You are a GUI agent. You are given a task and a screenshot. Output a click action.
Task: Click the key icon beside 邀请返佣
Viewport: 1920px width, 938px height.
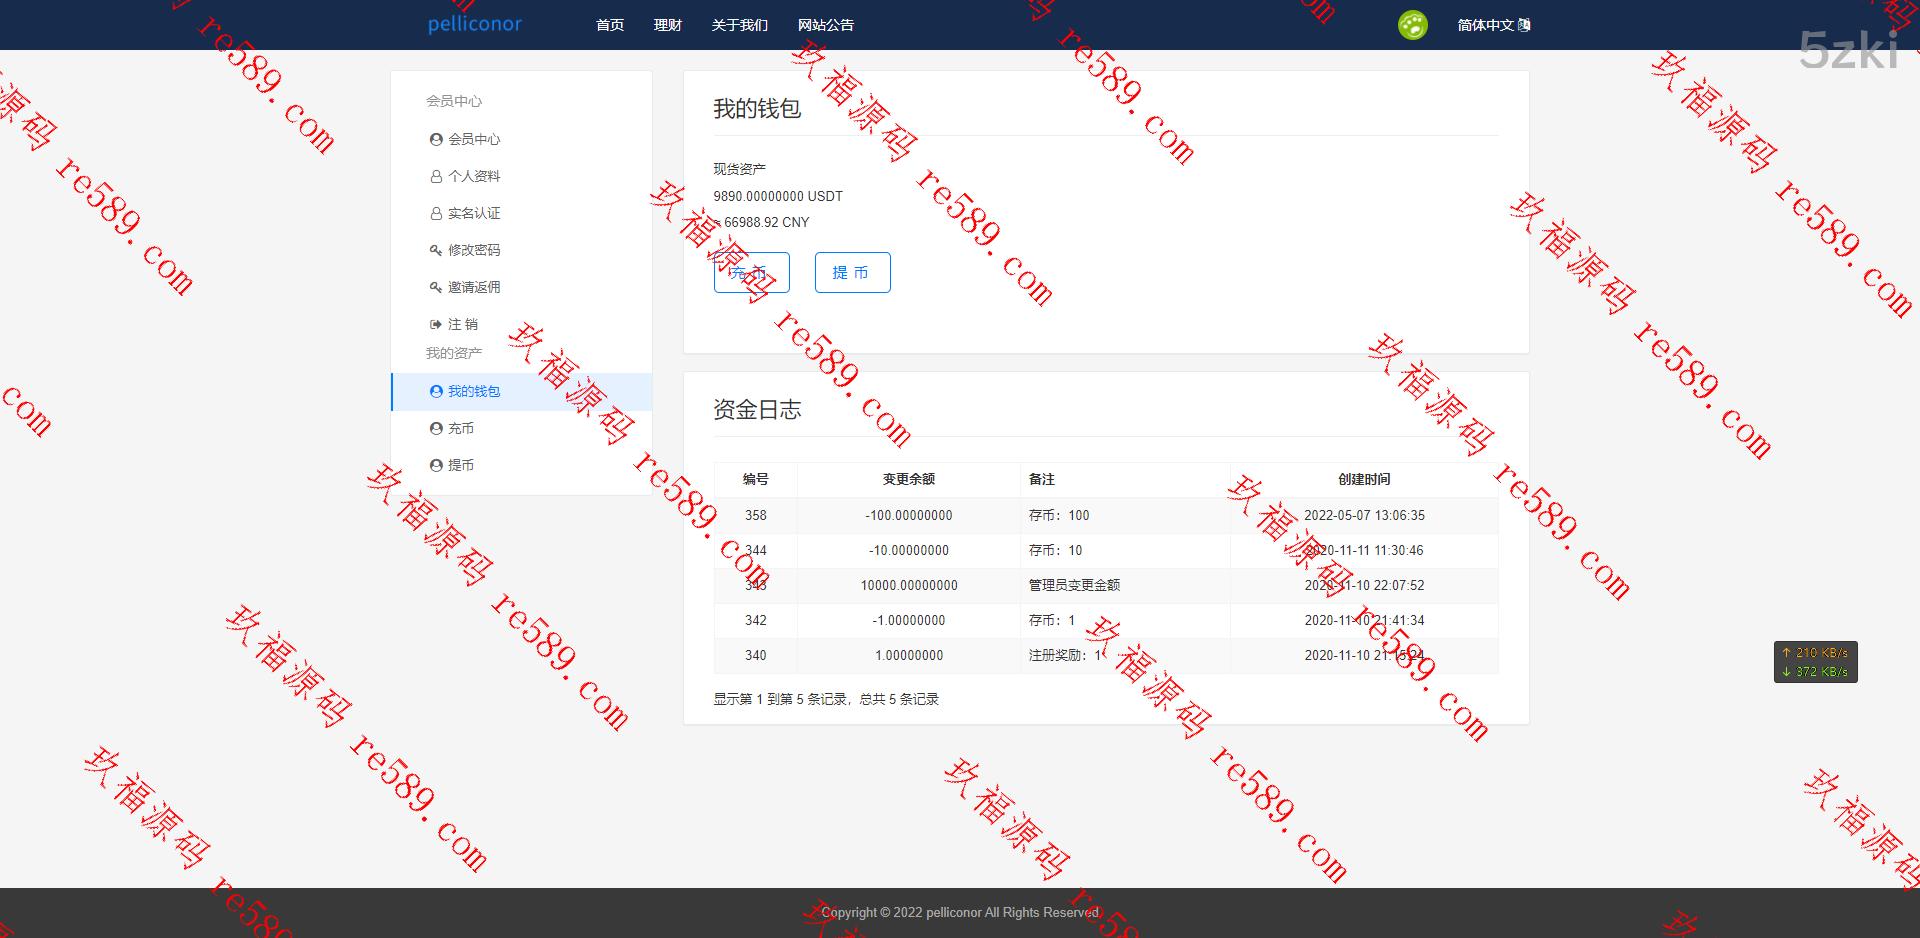point(436,288)
